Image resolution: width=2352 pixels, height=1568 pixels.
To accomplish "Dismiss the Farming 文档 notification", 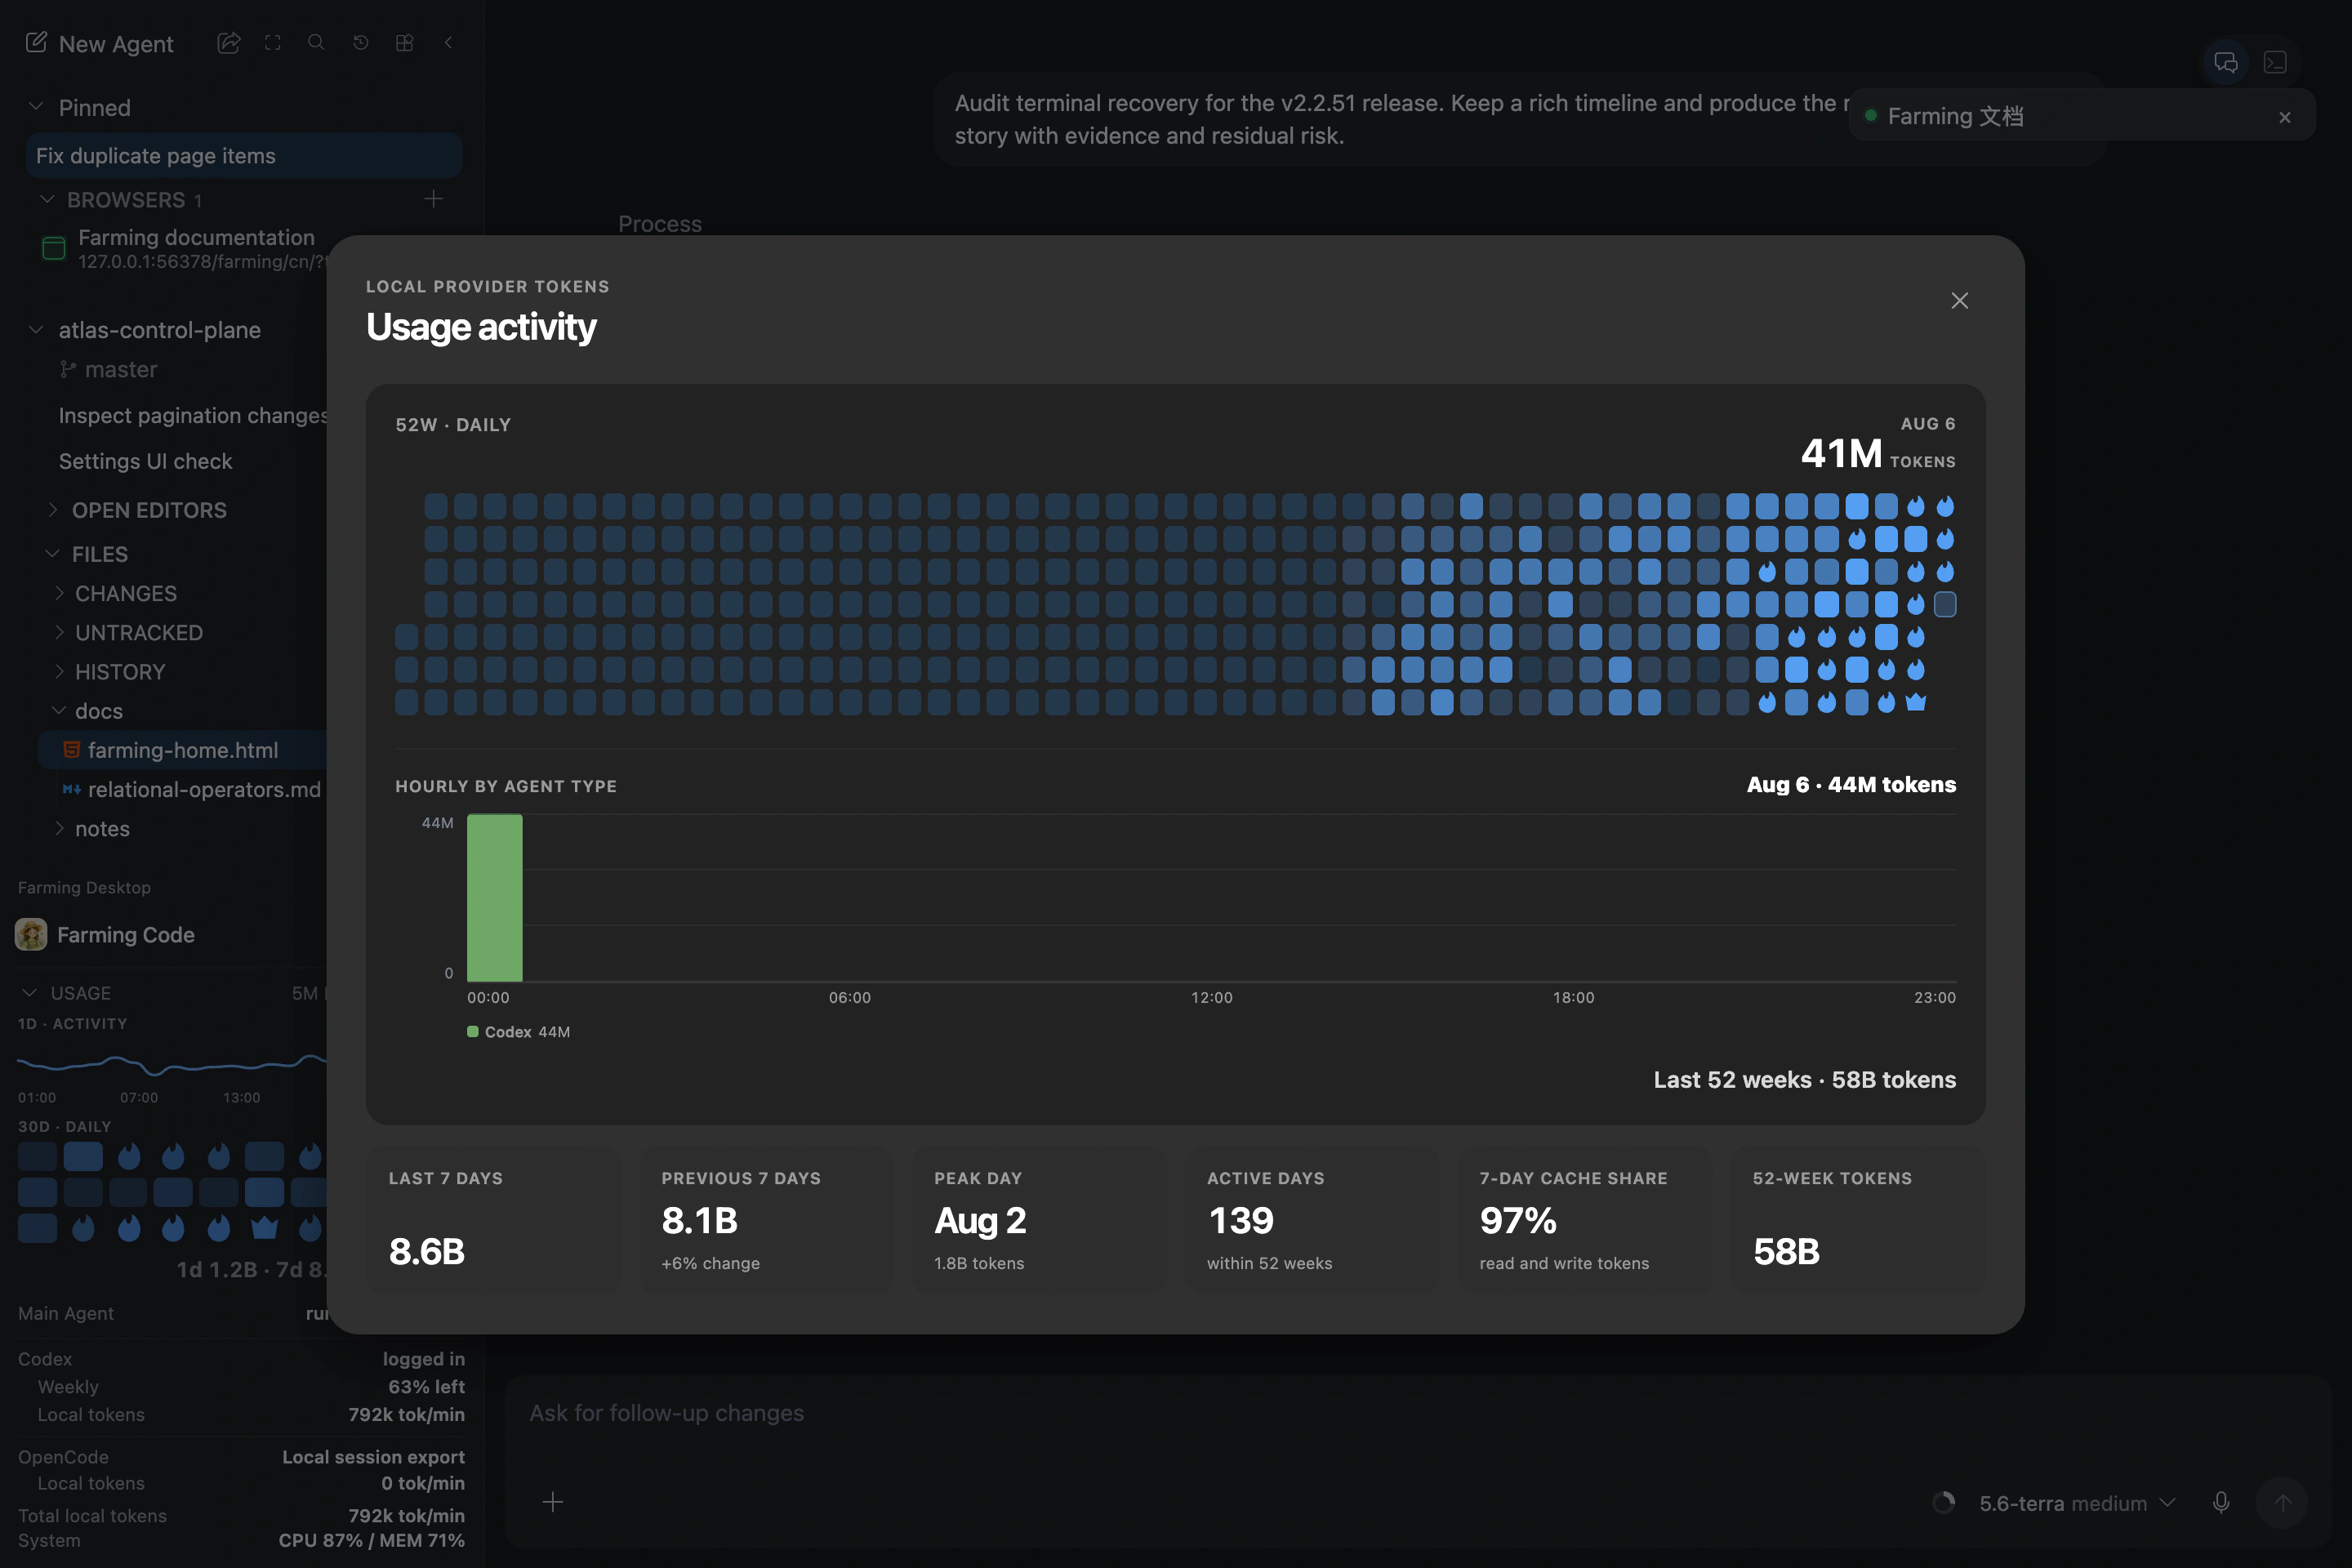I will pos(2285,117).
